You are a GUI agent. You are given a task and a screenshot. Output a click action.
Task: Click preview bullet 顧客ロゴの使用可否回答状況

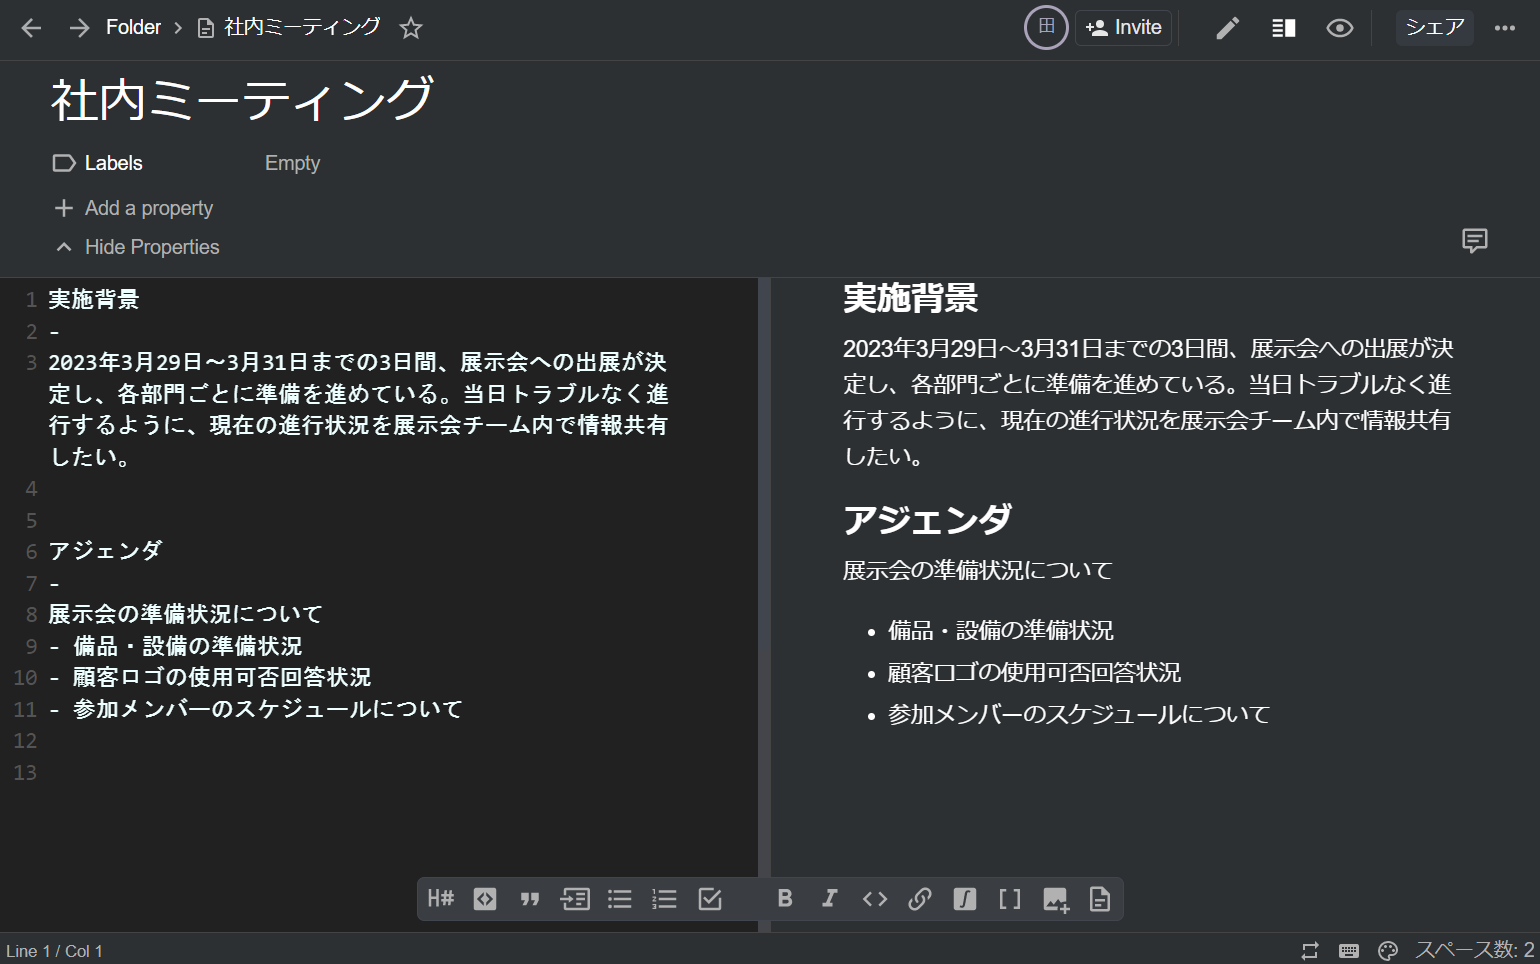(1034, 672)
